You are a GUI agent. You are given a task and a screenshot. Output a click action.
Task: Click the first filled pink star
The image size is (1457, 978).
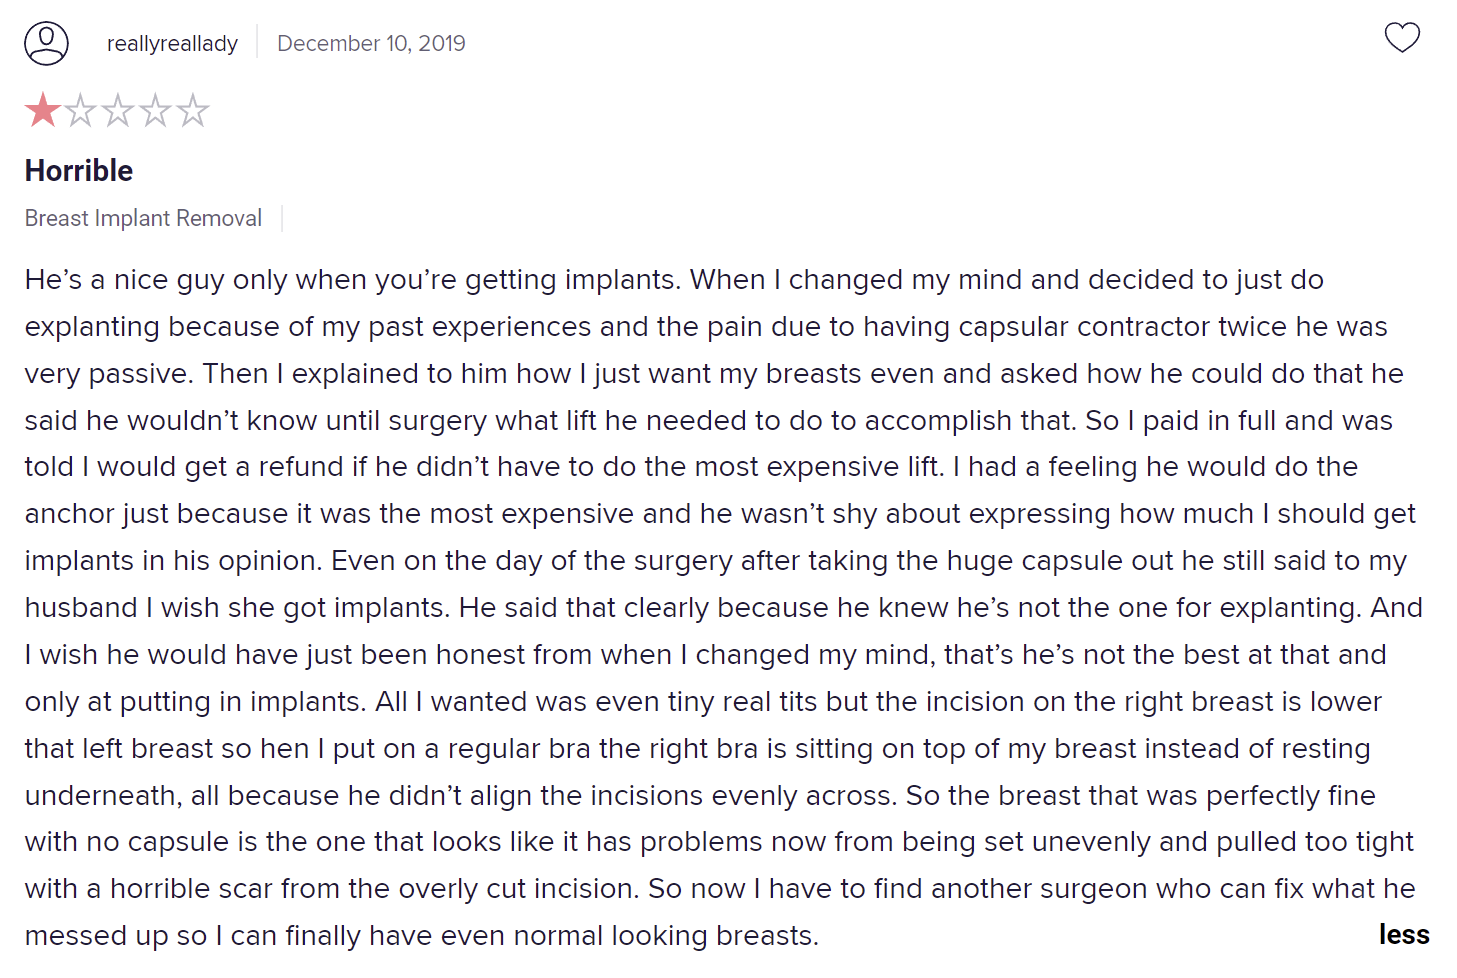pyautogui.click(x=43, y=110)
